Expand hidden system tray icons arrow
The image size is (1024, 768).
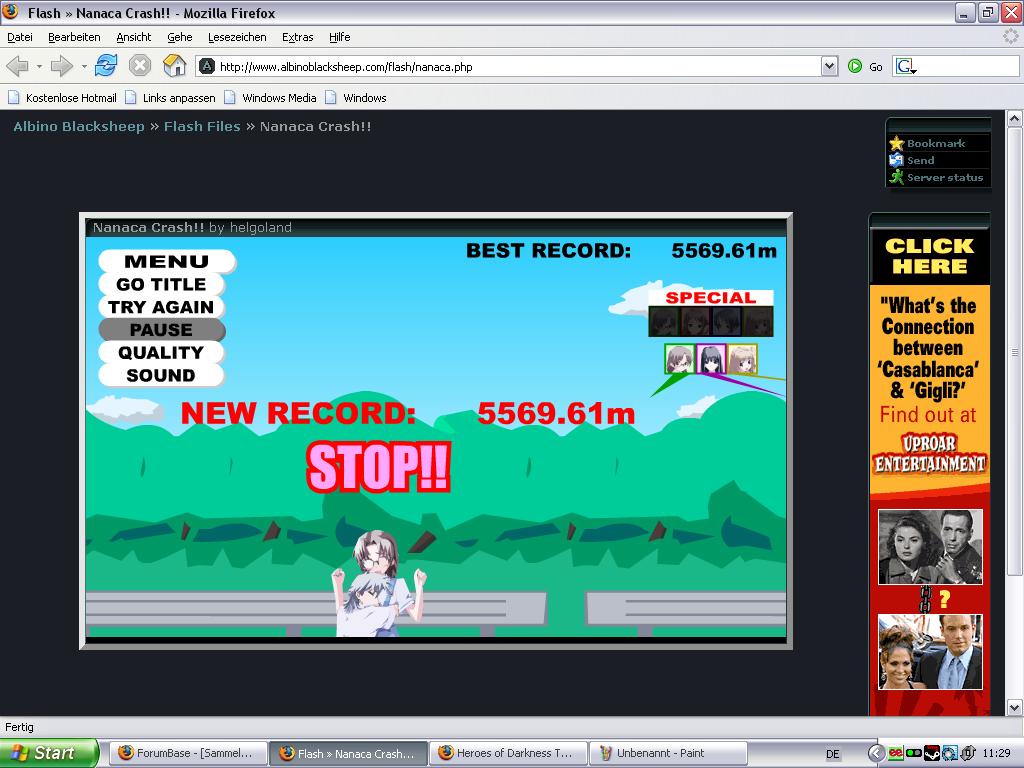[x=876, y=753]
